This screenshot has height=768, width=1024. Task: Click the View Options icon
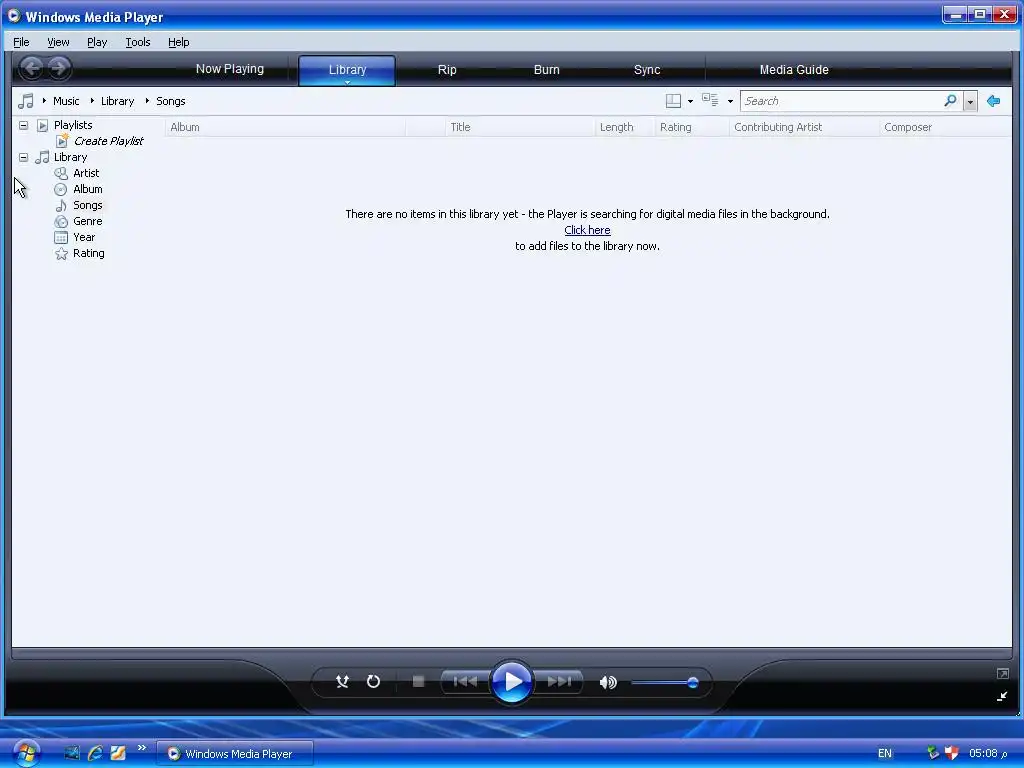711,100
